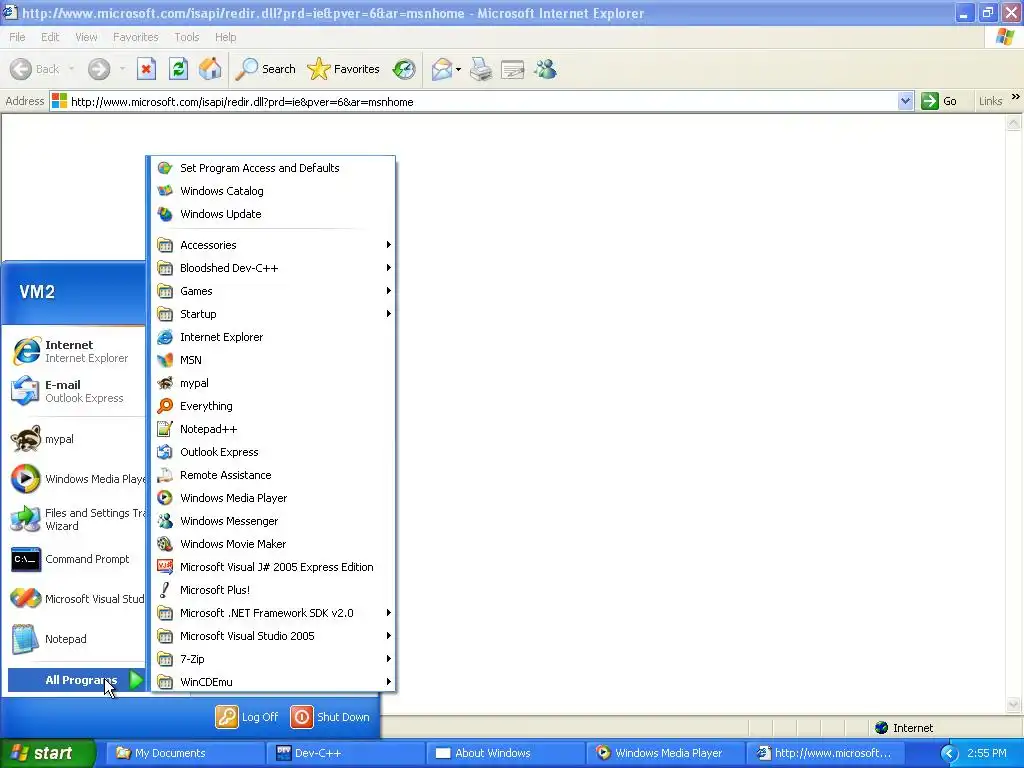
Task: Click All Programs in Start menu
Action: tap(76, 680)
